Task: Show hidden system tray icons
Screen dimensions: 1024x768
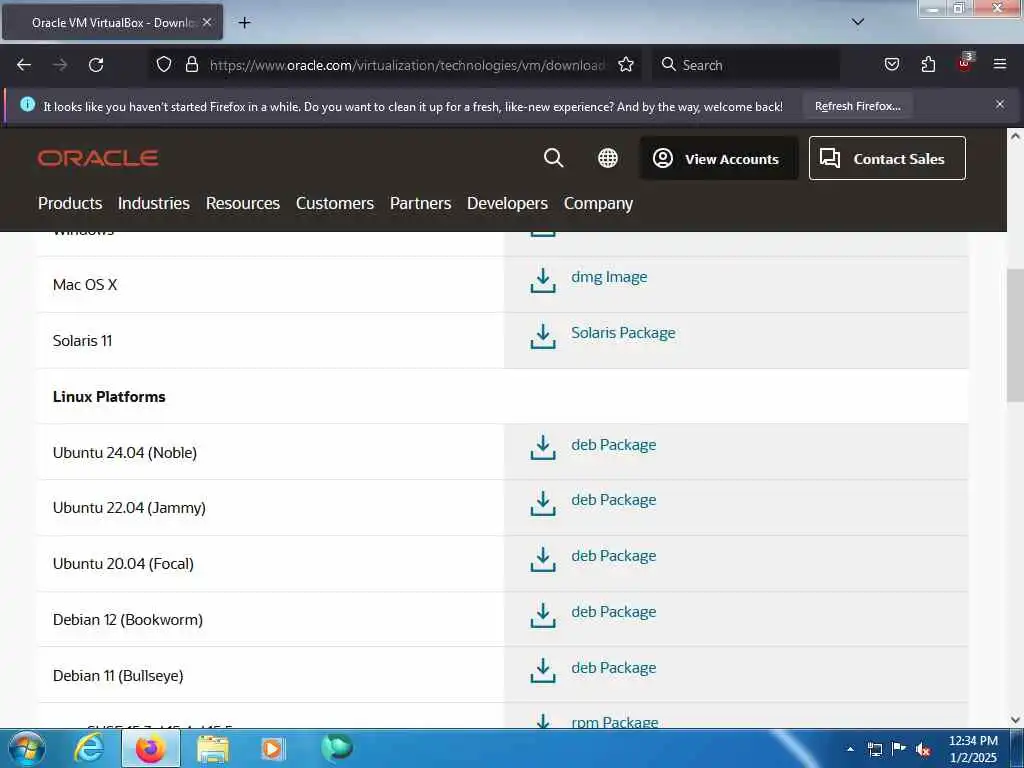Action: (x=850, y=749)
